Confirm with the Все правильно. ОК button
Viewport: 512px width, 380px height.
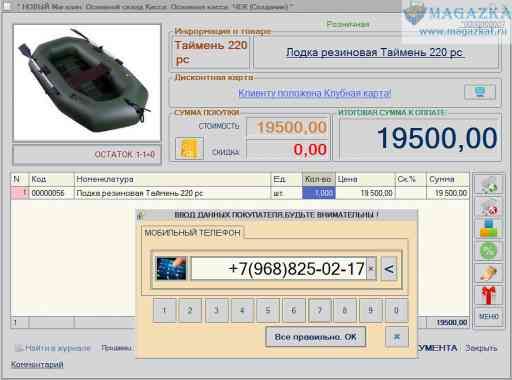(316, 337)
